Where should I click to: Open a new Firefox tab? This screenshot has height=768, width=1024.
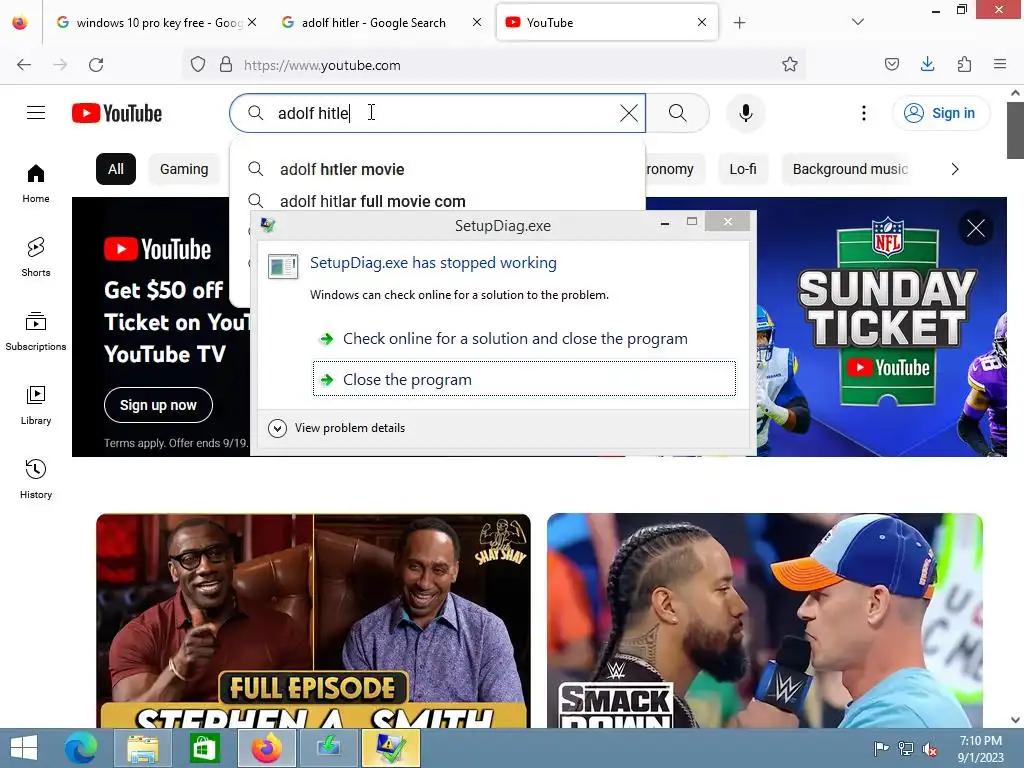[739, 23]
